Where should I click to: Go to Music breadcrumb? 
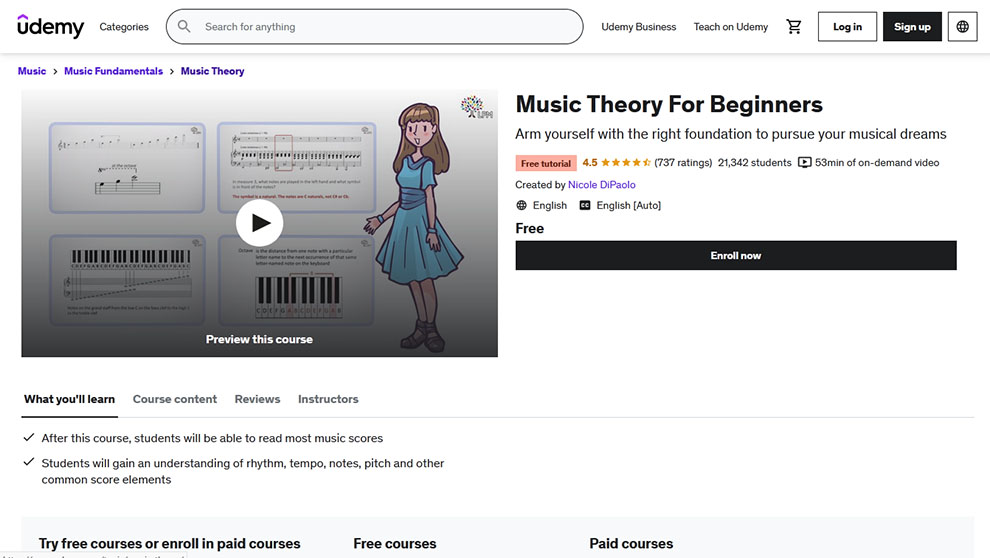tap(32, 71)
